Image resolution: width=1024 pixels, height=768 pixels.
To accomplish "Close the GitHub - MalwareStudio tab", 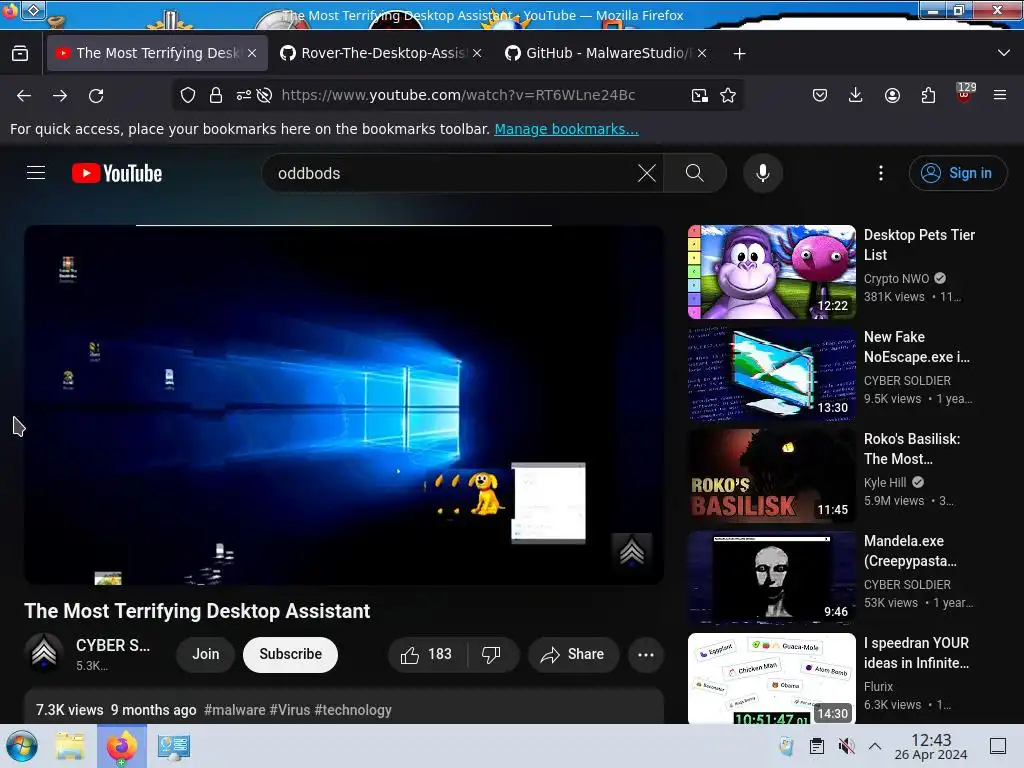I will click(x=702, y=54).
